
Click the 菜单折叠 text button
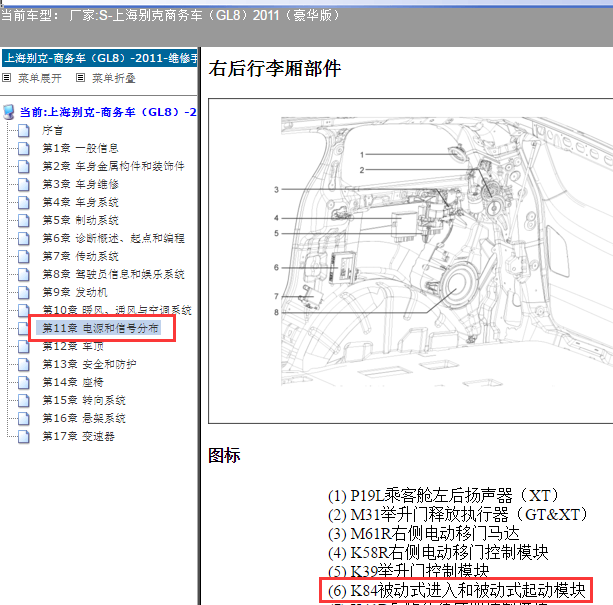point(114,78)
